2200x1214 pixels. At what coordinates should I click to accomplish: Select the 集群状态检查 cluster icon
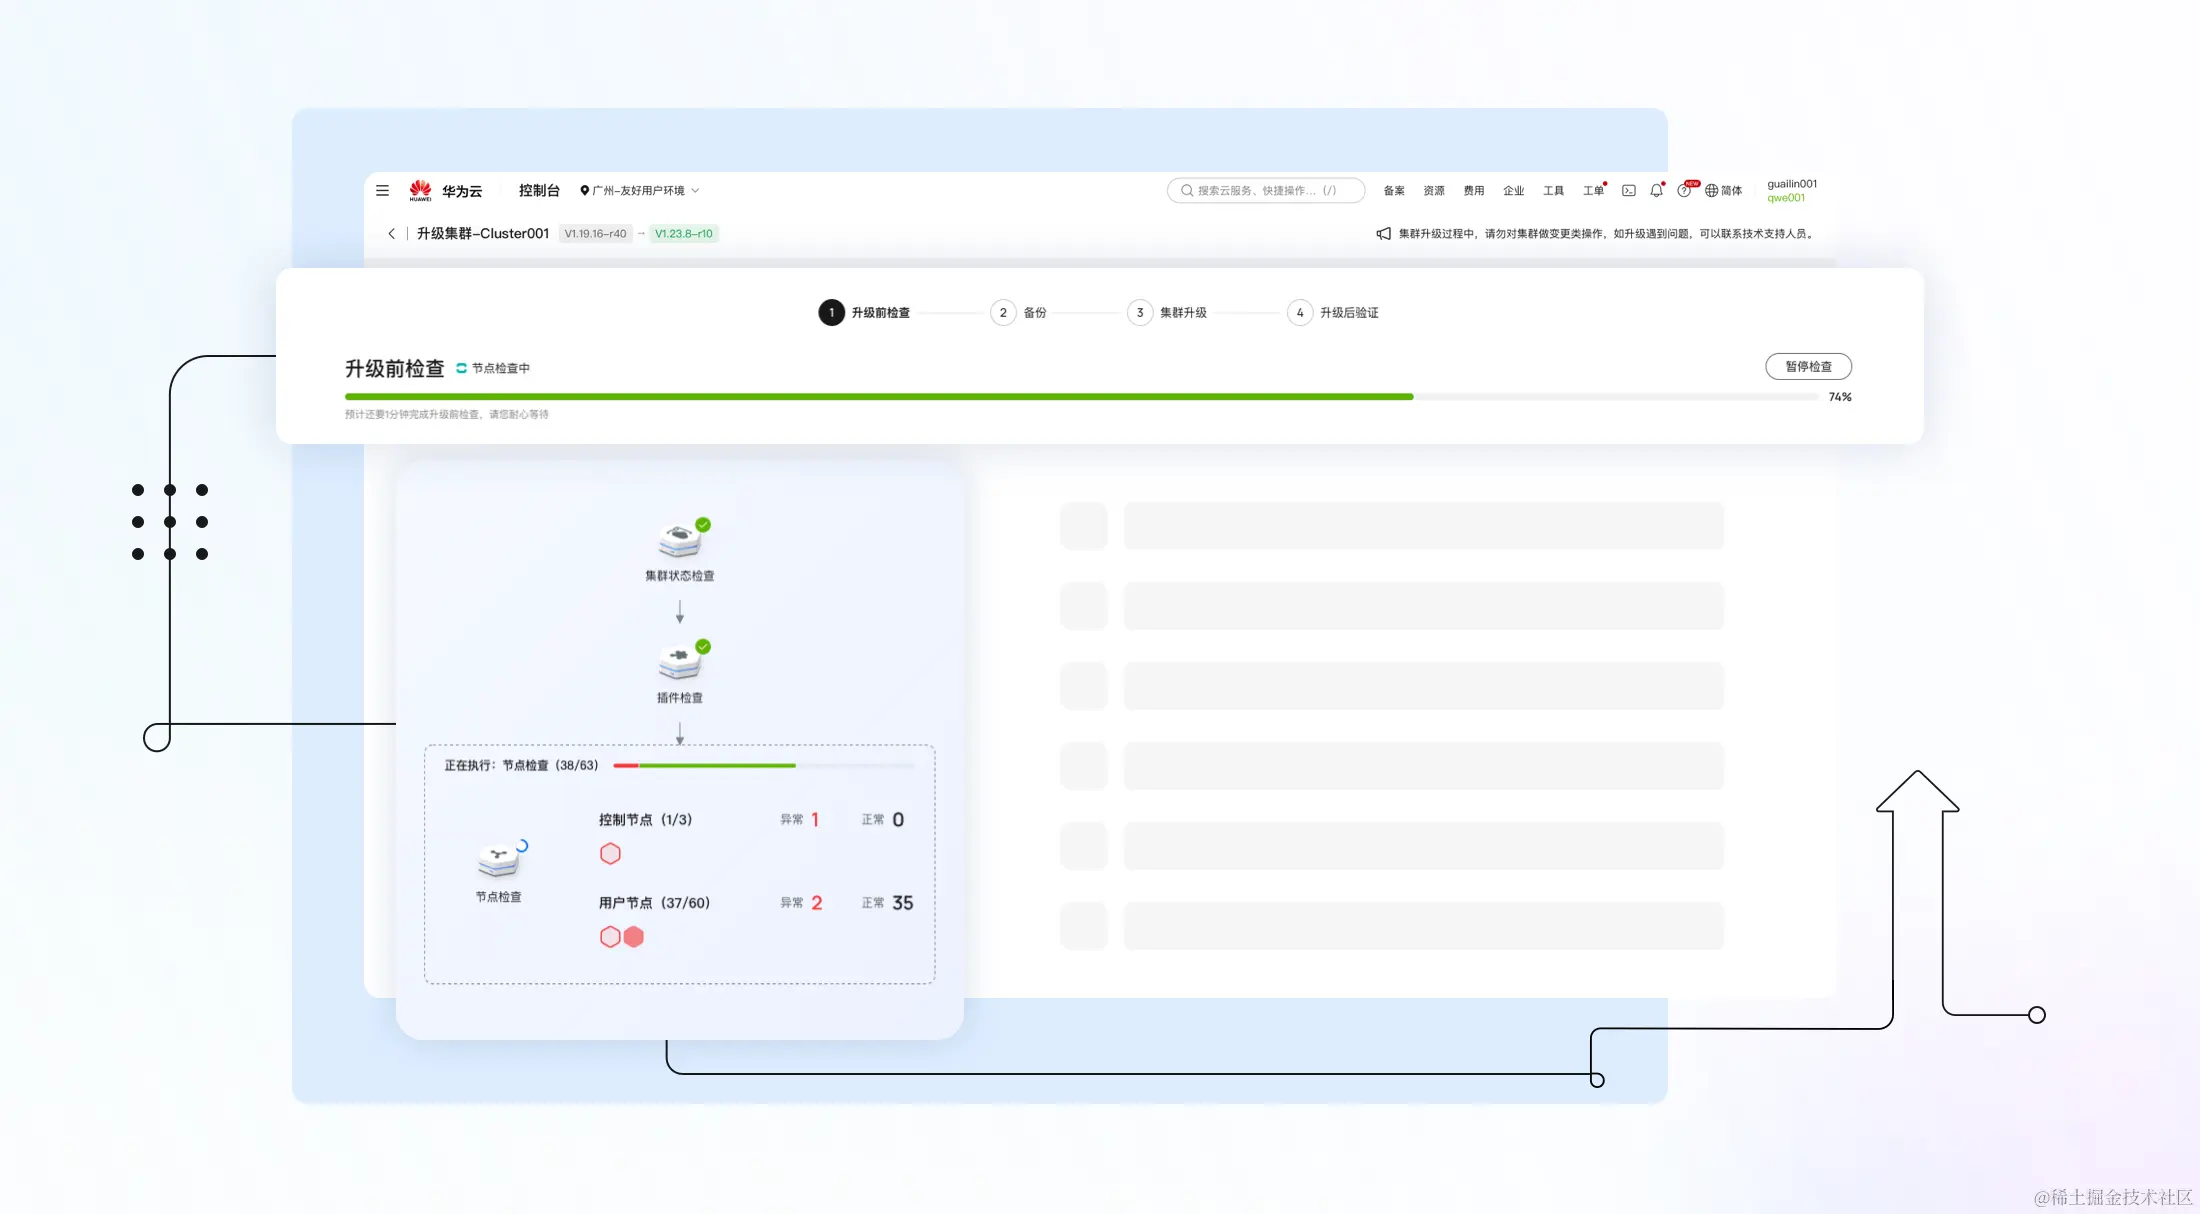coord(680,540)
